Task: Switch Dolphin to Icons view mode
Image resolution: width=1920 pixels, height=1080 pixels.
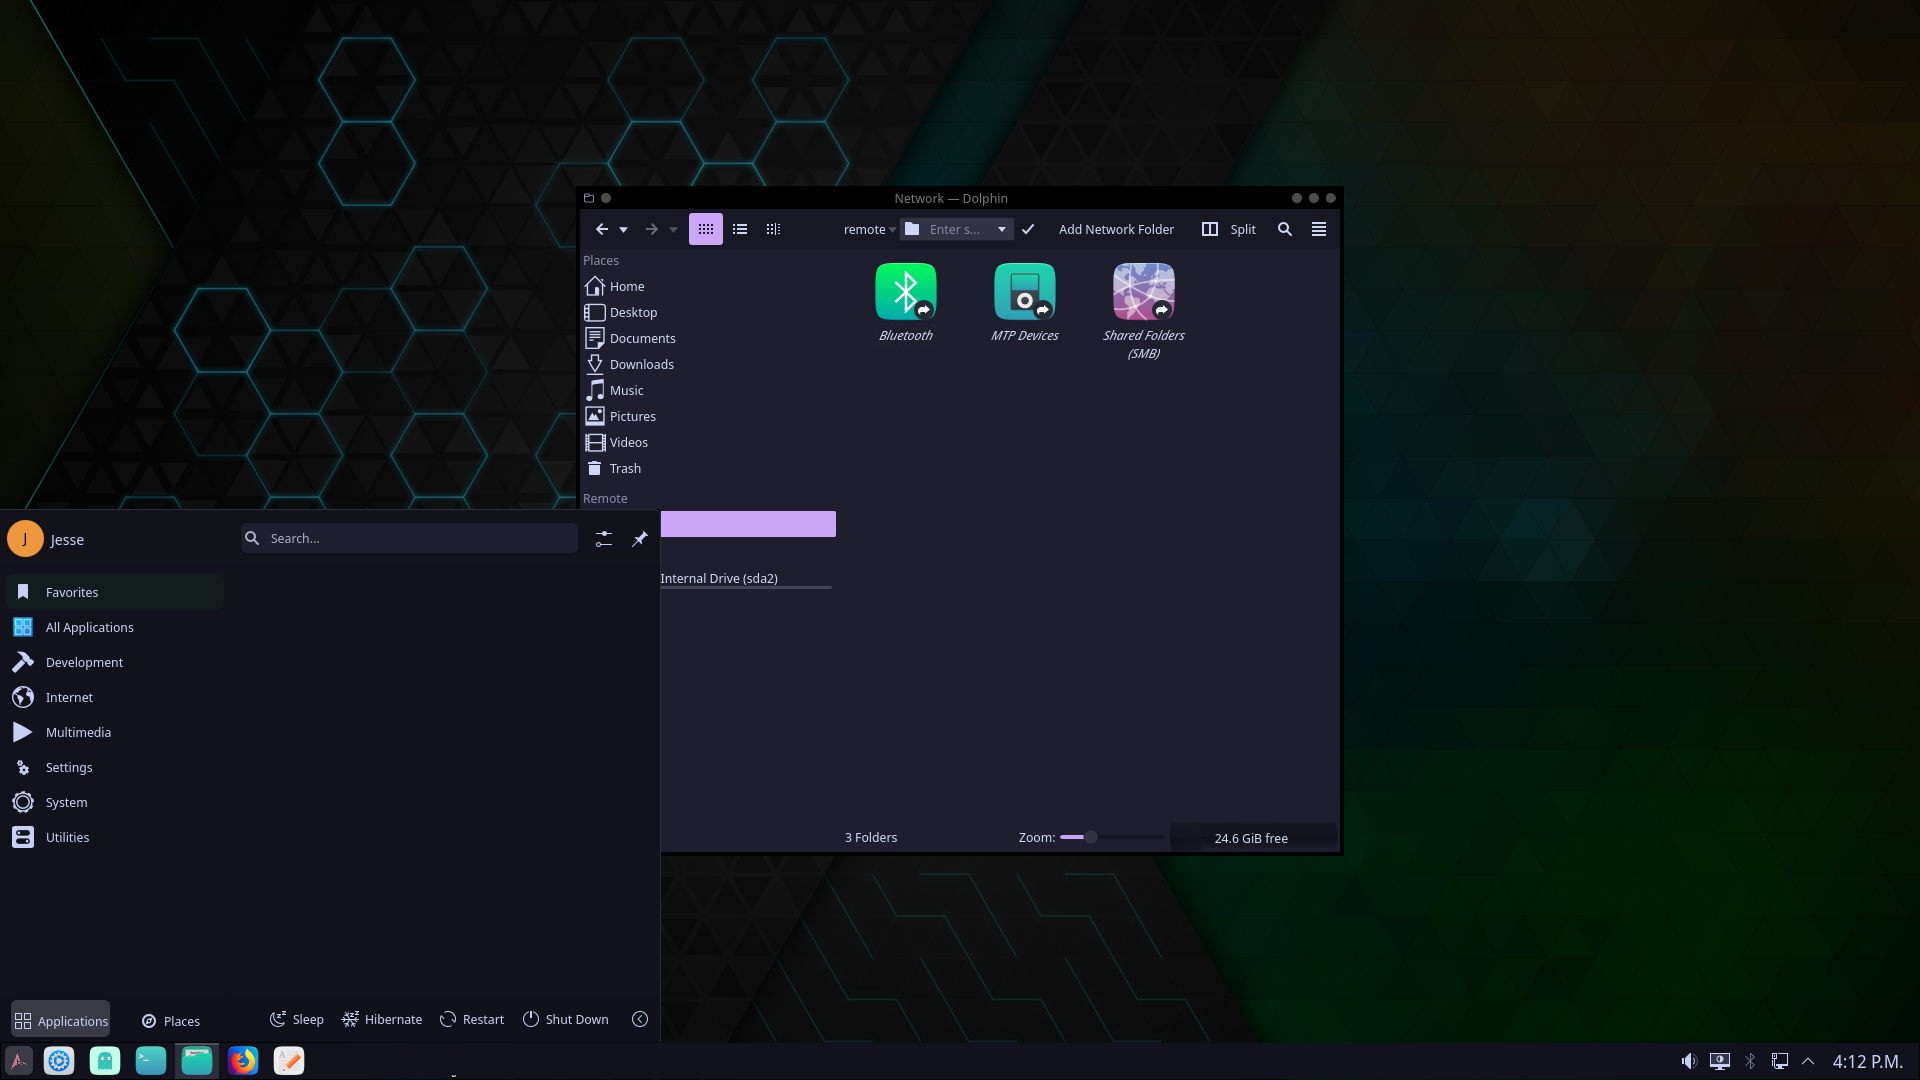Action: coord(706,229)
